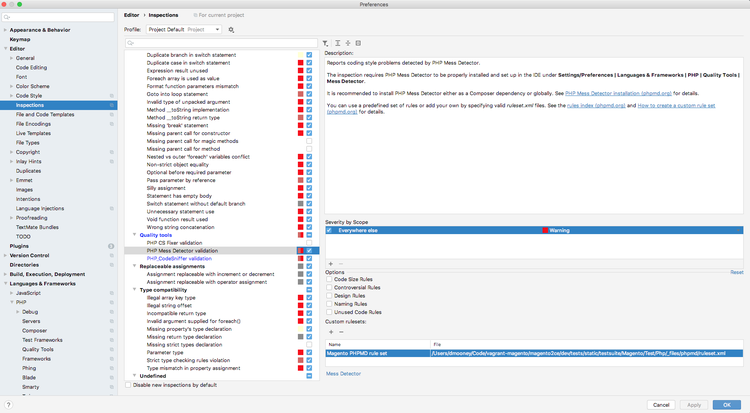The height and width of the screenshot is (413, 750).
Task: Check the Naming Rules option
Action: [x=329, y=303]
